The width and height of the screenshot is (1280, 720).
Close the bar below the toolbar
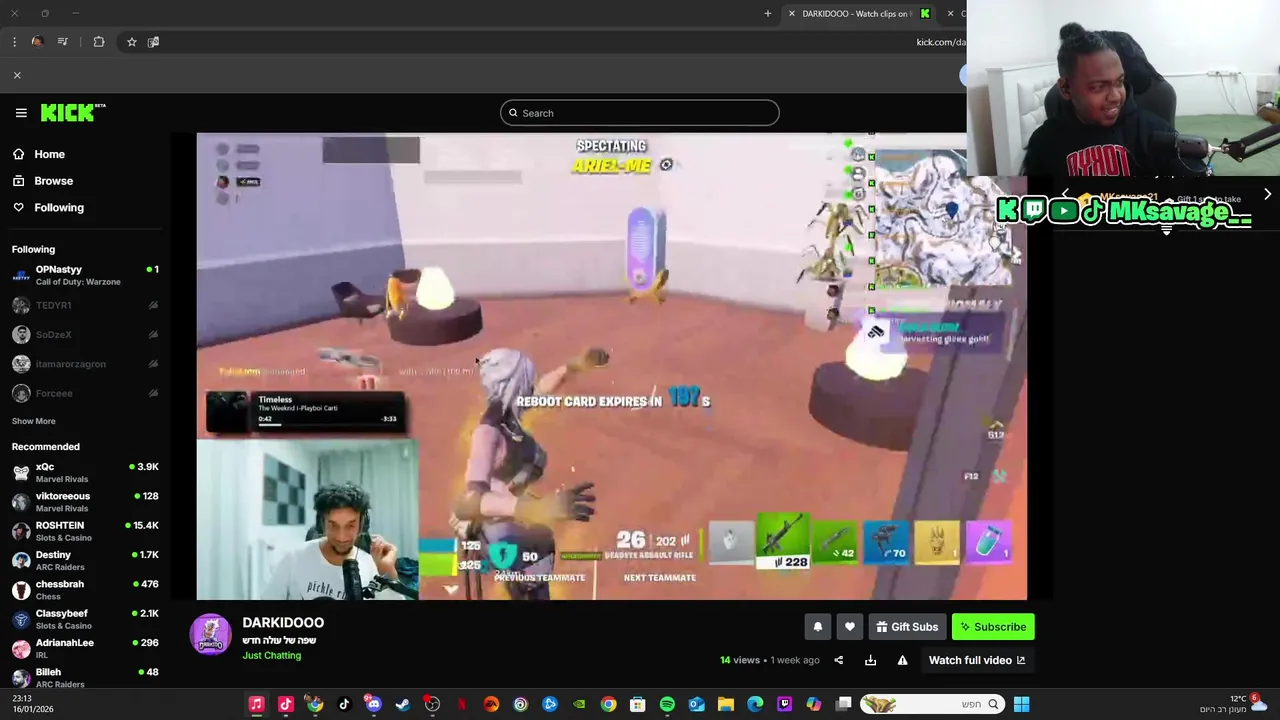[x=17, y=75]
